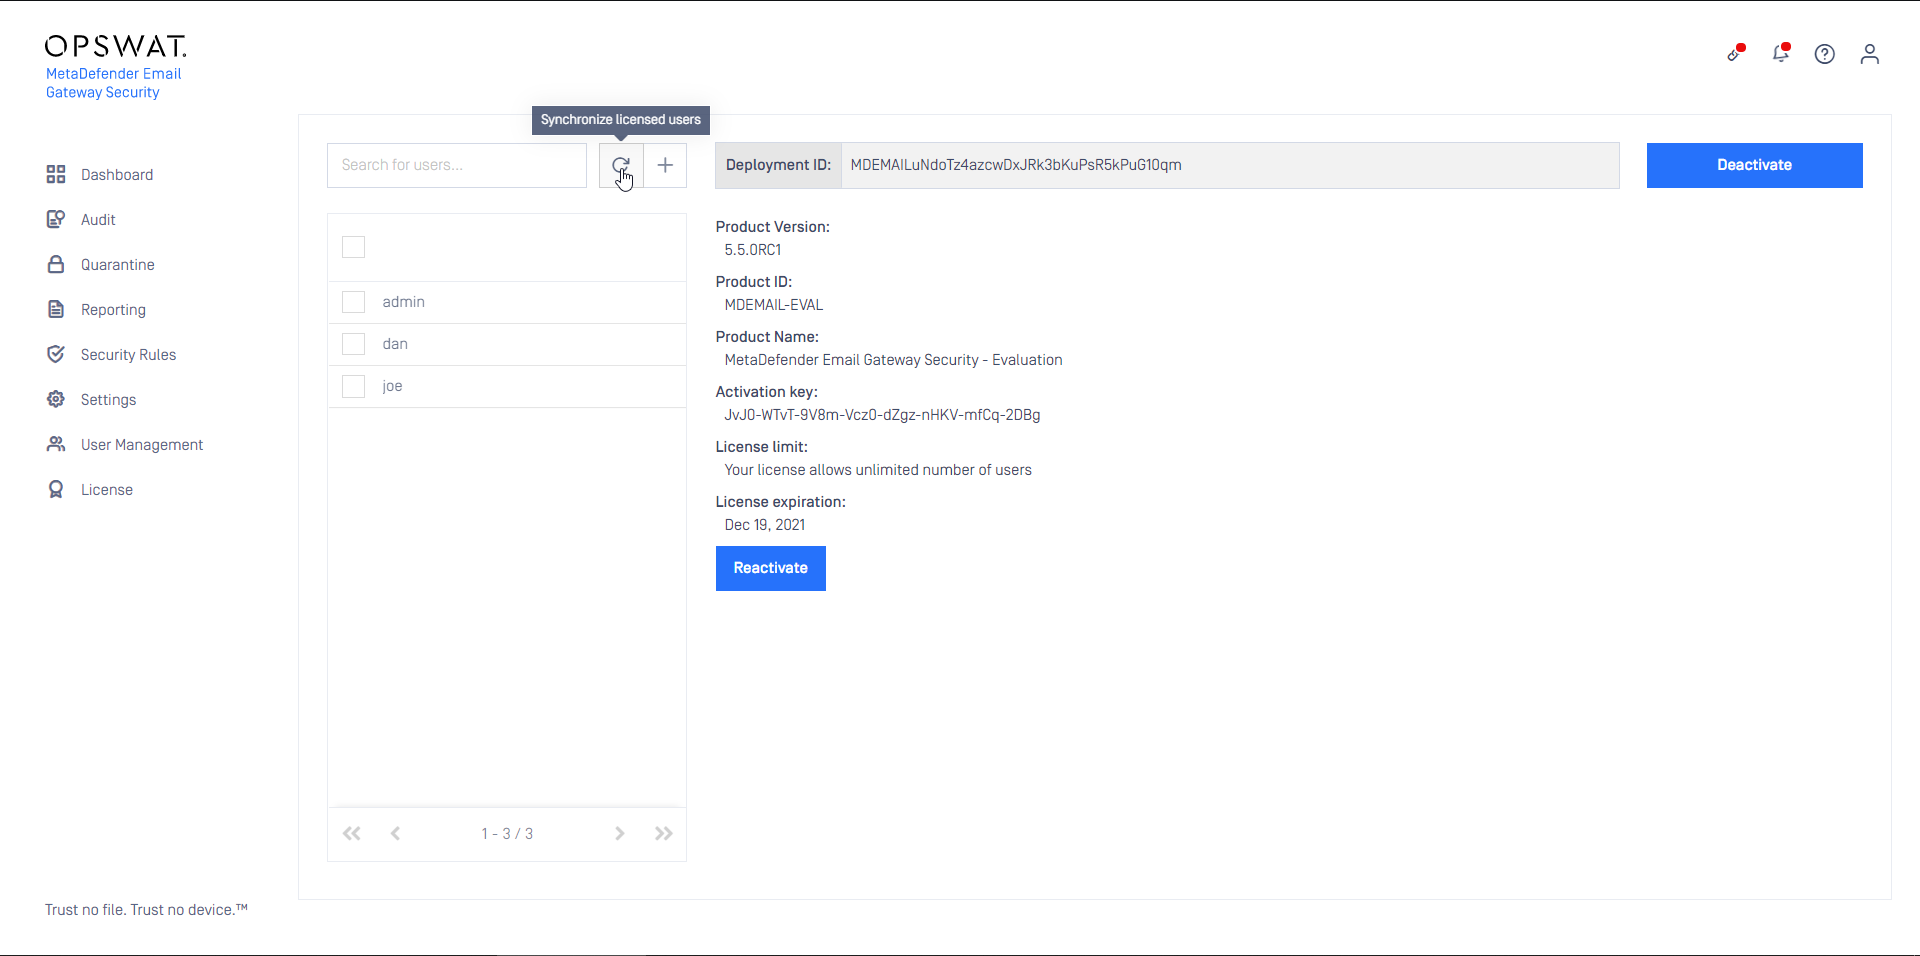The width and height of the screenshot is (1920, 956).
Task: Click the unlimited number of users text
Action: (x=878, y=470)
